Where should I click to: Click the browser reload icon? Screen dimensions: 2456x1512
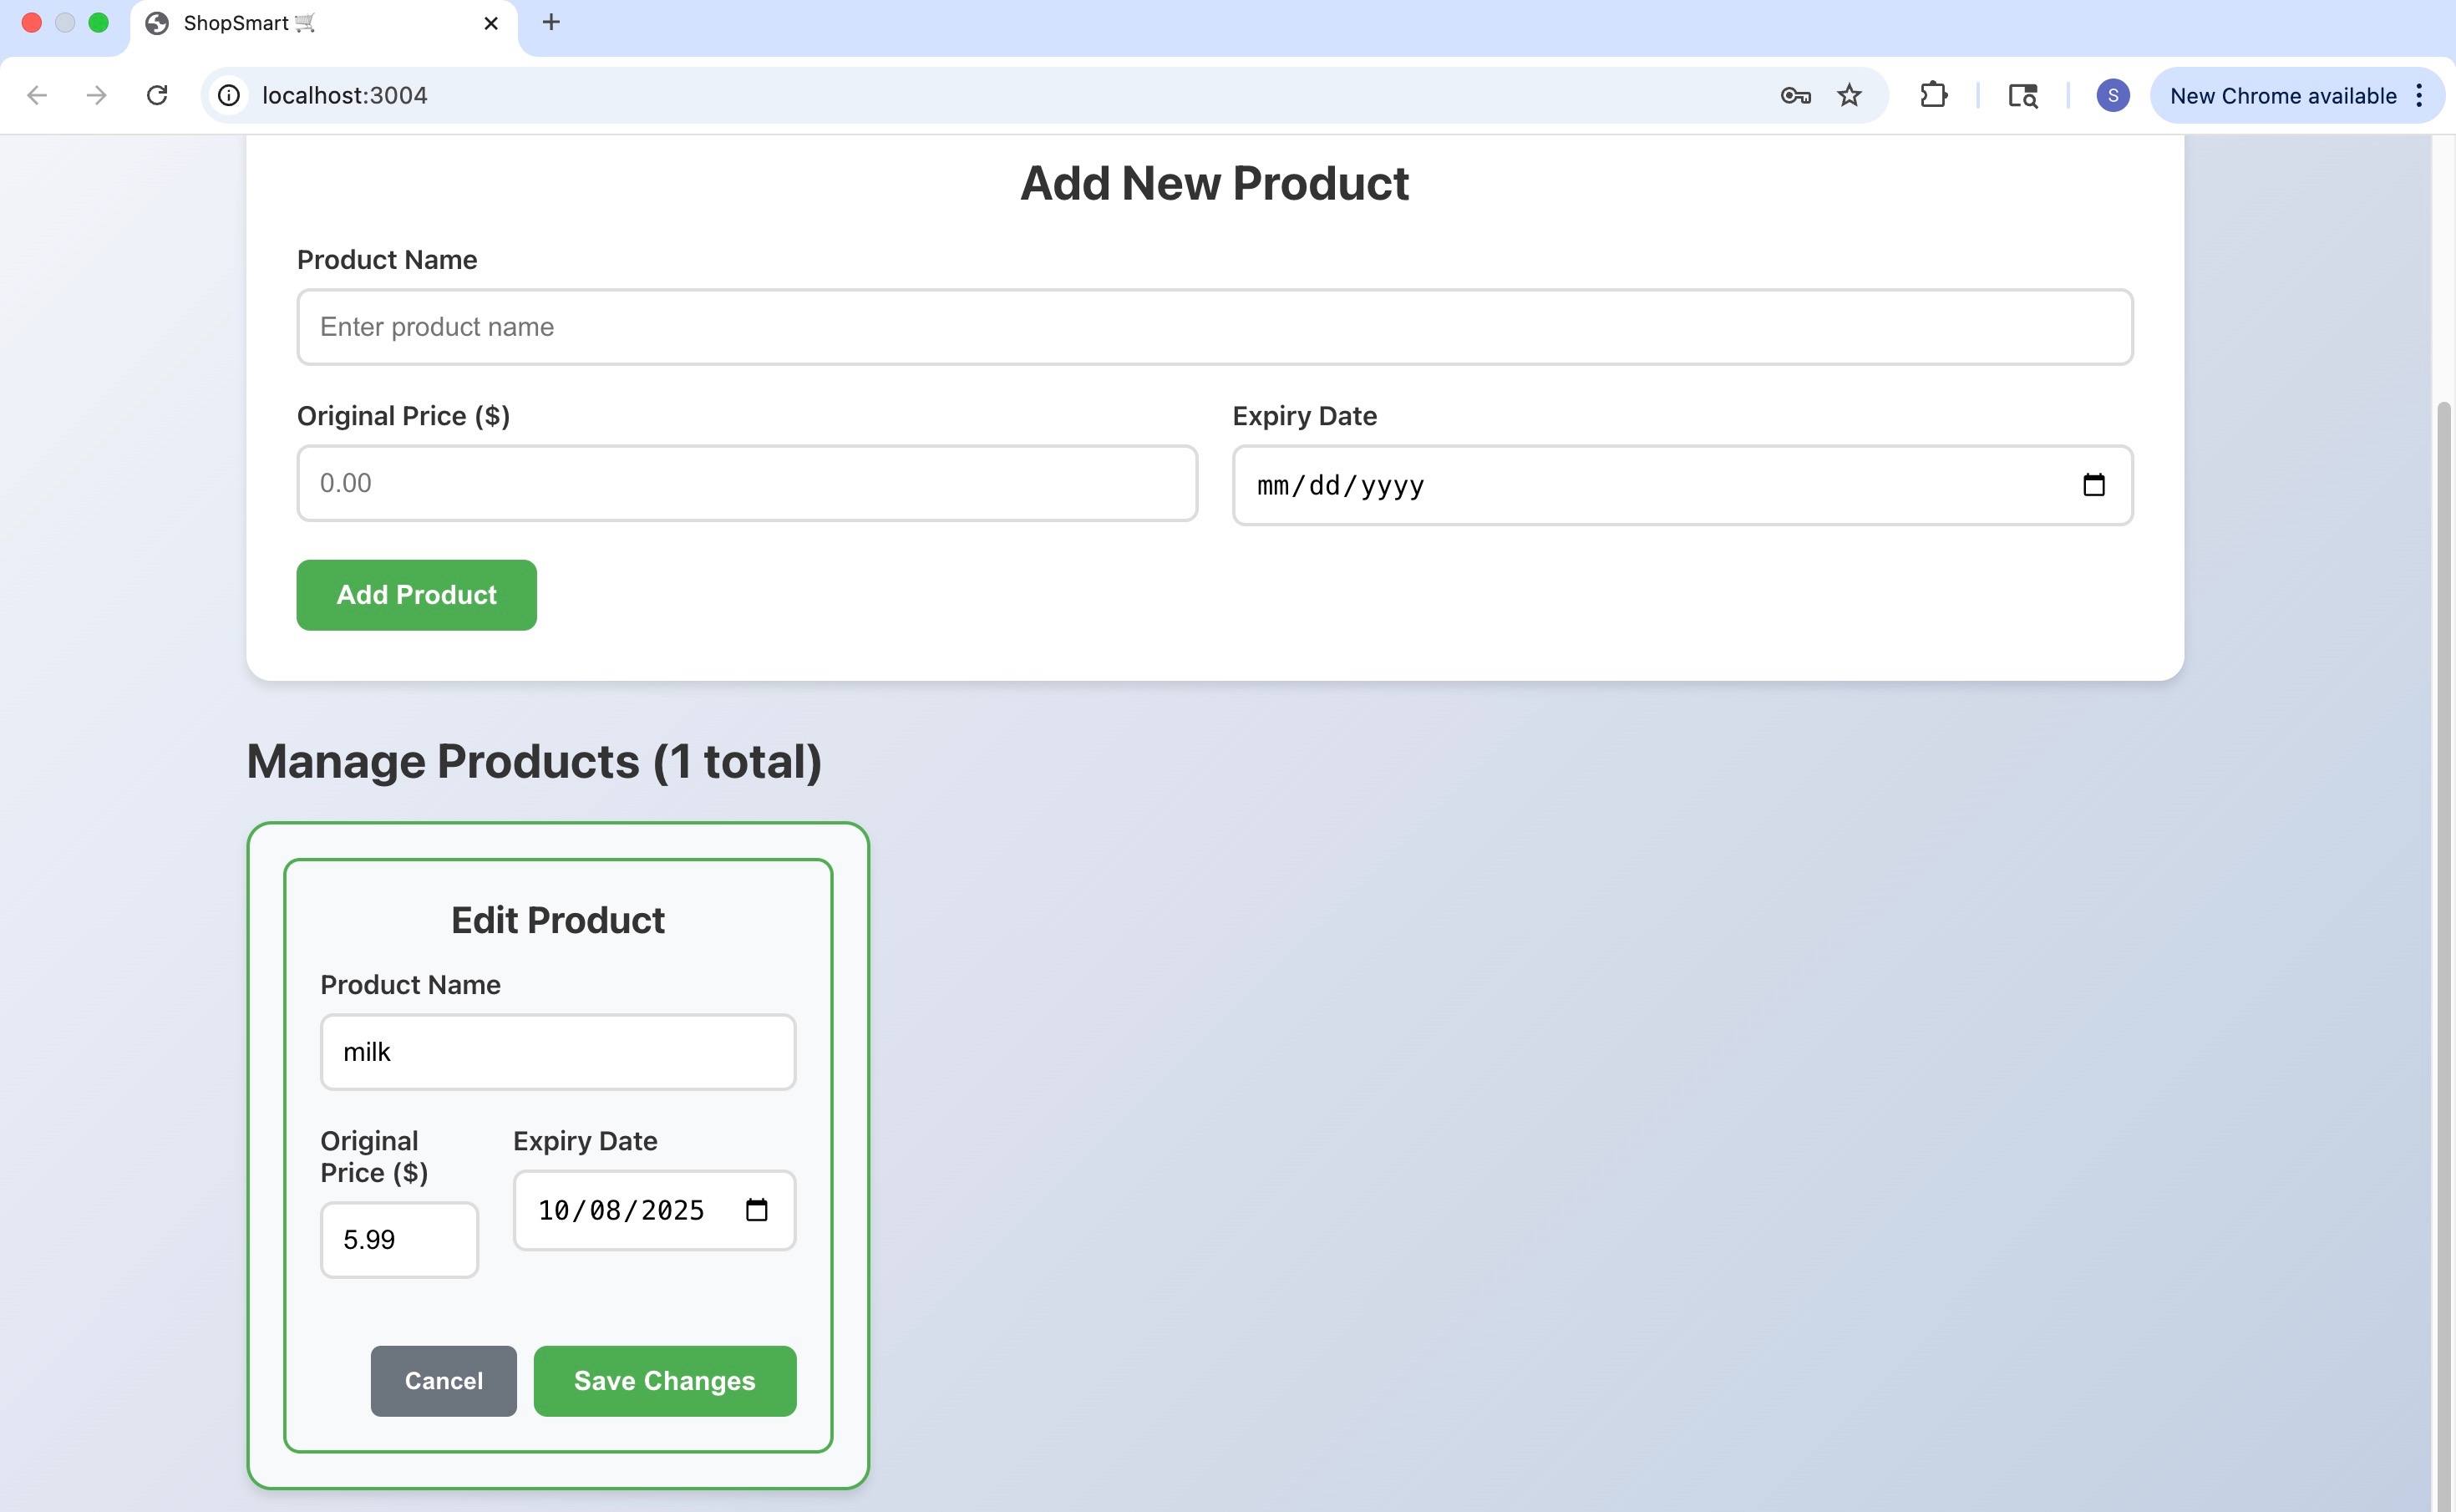(x=157, y=95)
